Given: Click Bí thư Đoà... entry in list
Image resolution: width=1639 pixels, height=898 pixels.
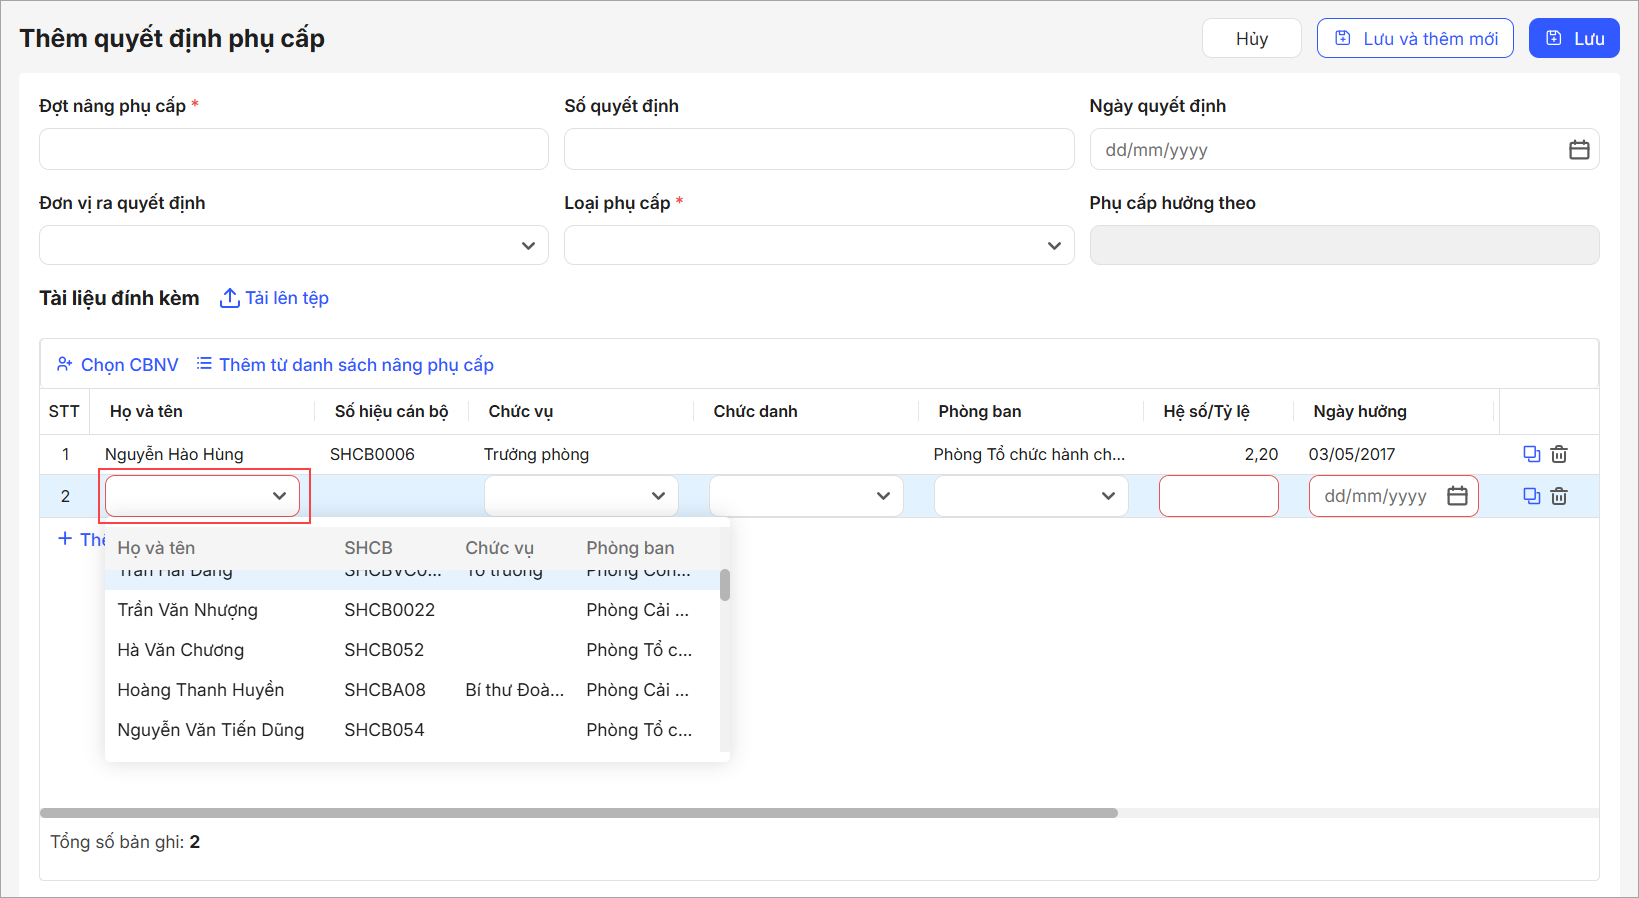Looking at the screenshot, I should pyautogui.click(x=514, y=690).
